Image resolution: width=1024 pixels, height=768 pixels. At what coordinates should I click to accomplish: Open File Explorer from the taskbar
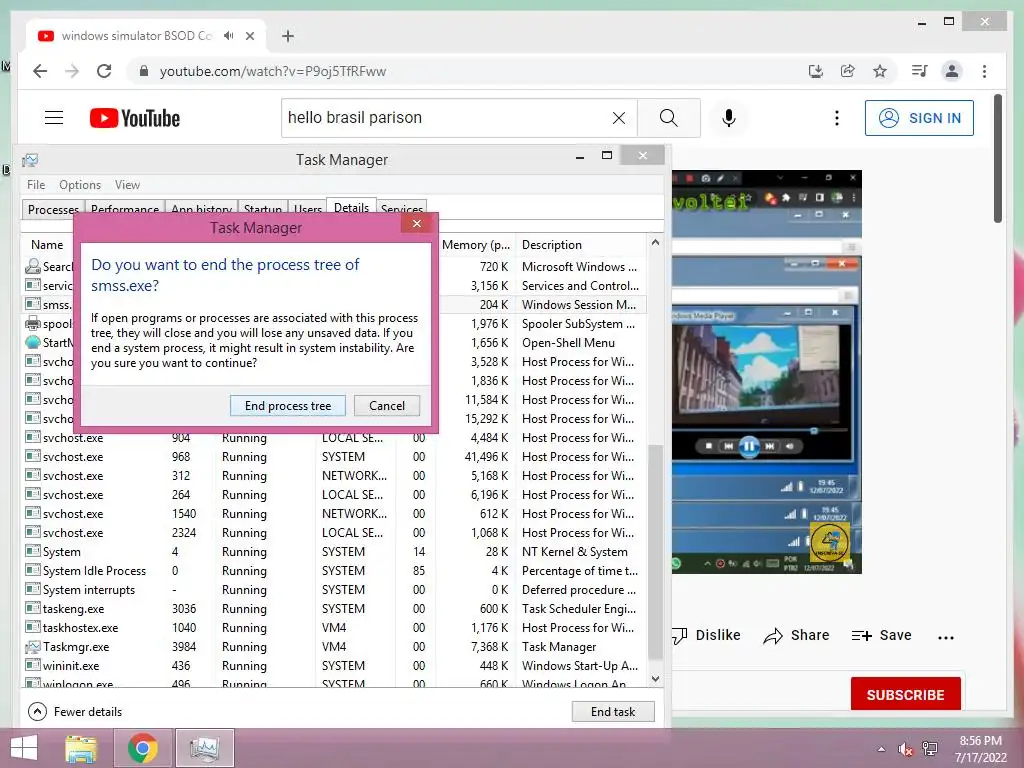[81, 748]
